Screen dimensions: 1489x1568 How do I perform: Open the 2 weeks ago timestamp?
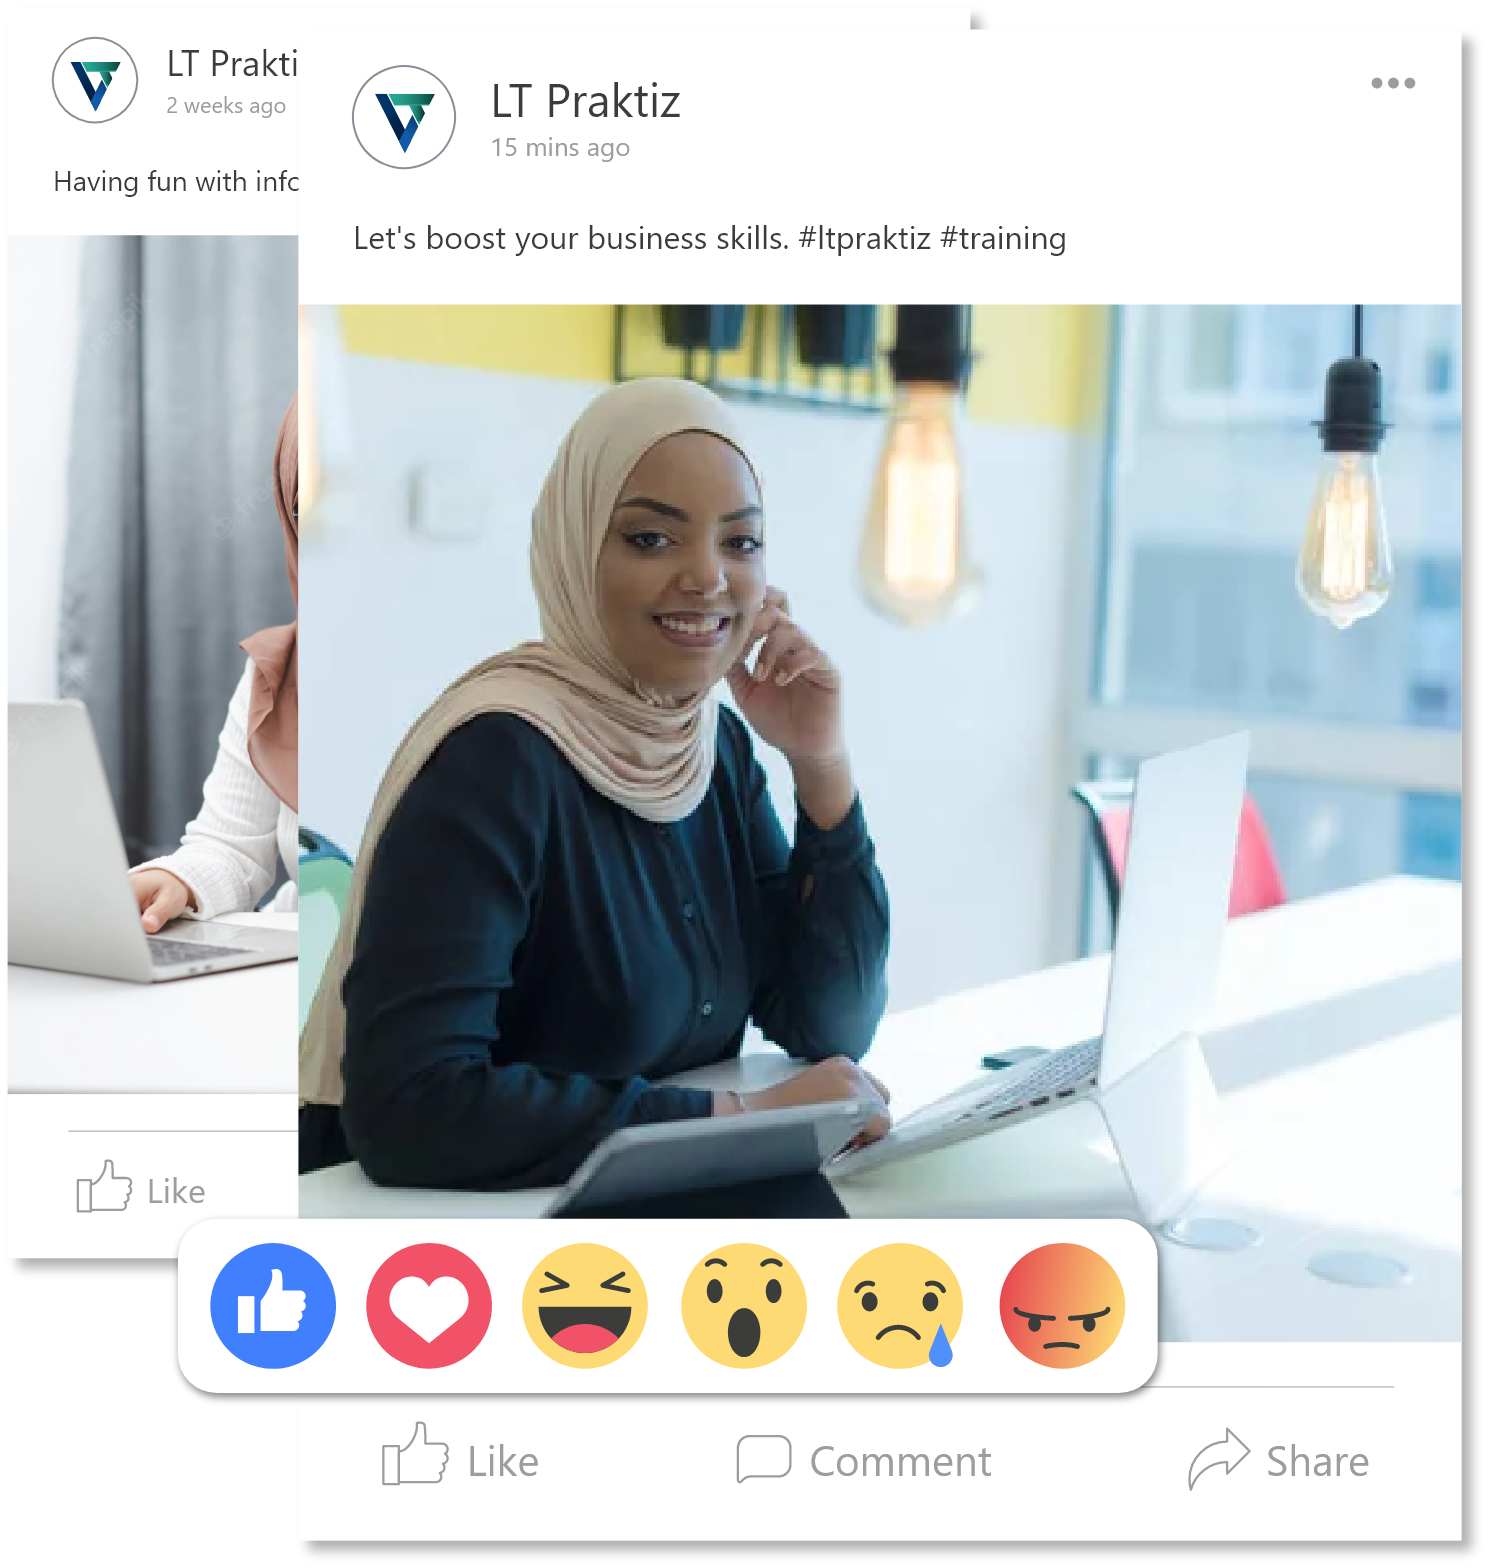pos(226,105)
